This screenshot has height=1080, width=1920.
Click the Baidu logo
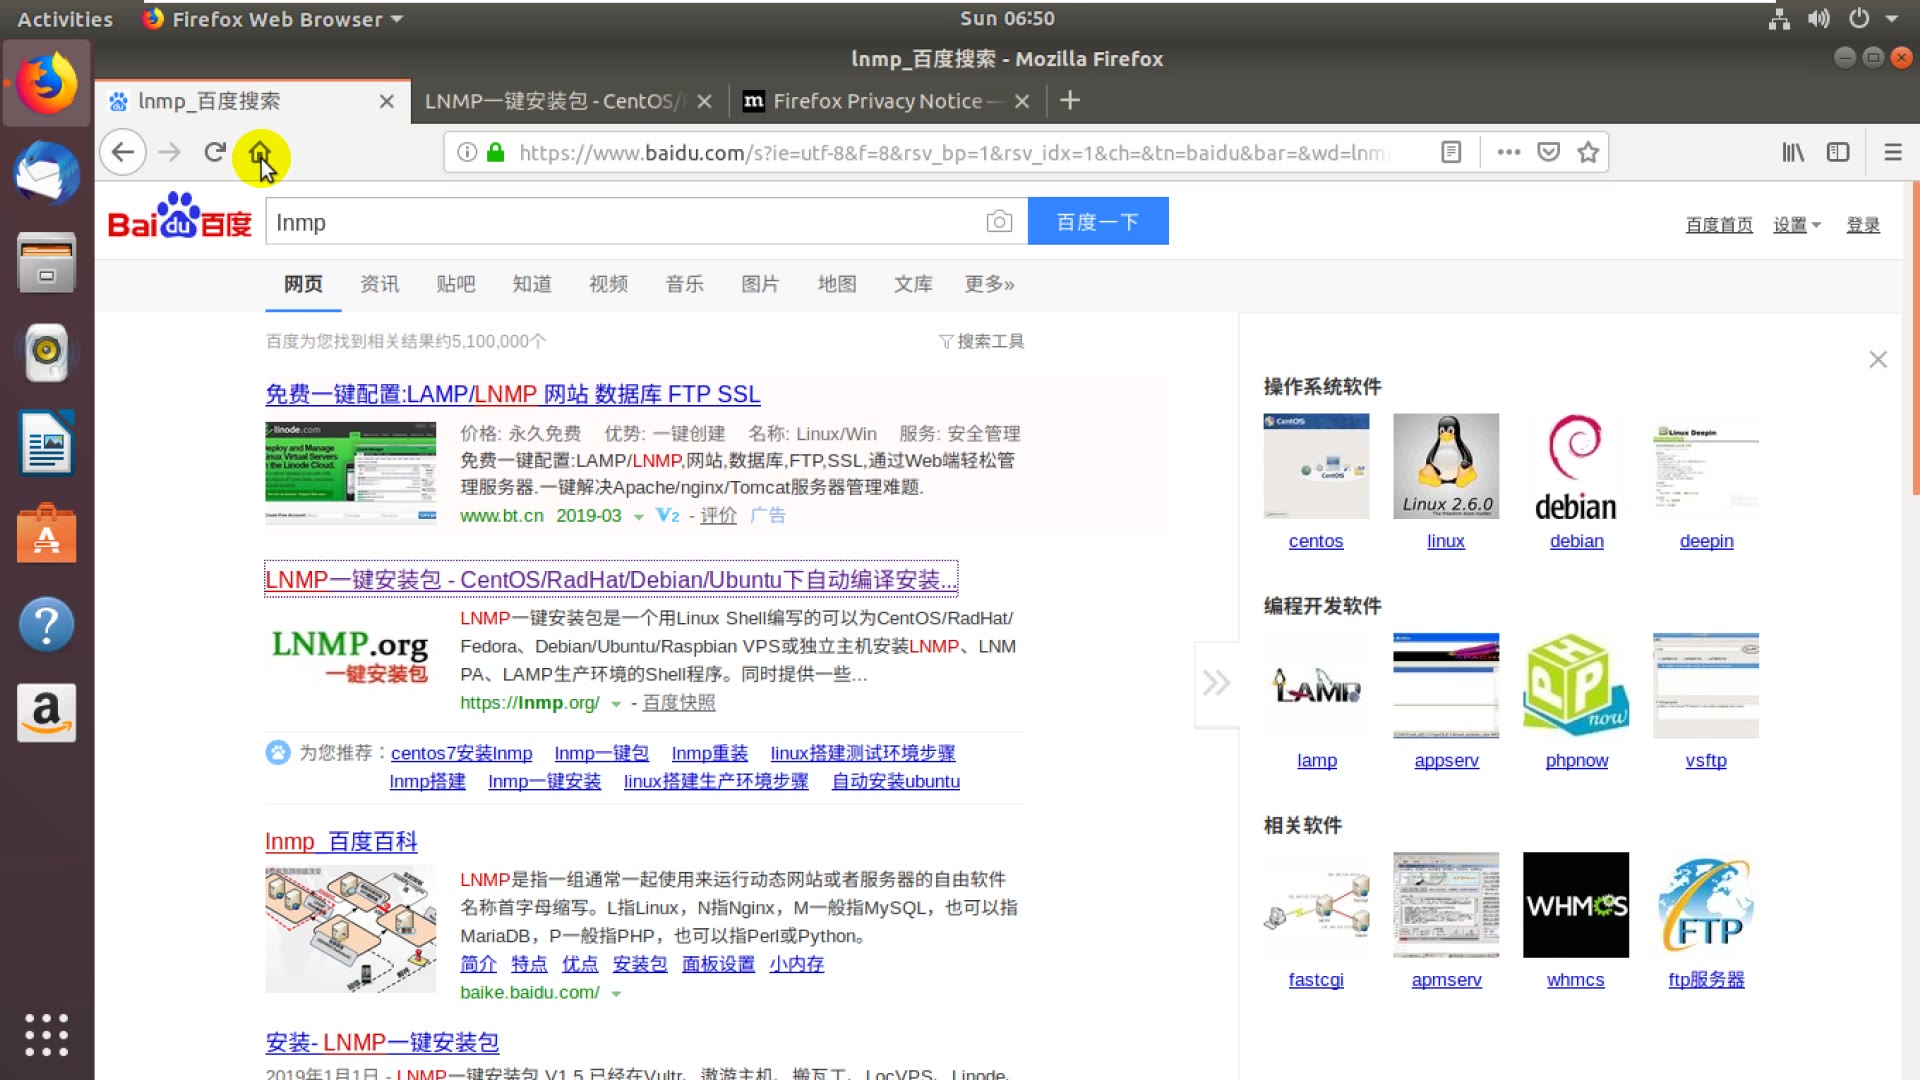click(x=180, y=216)
